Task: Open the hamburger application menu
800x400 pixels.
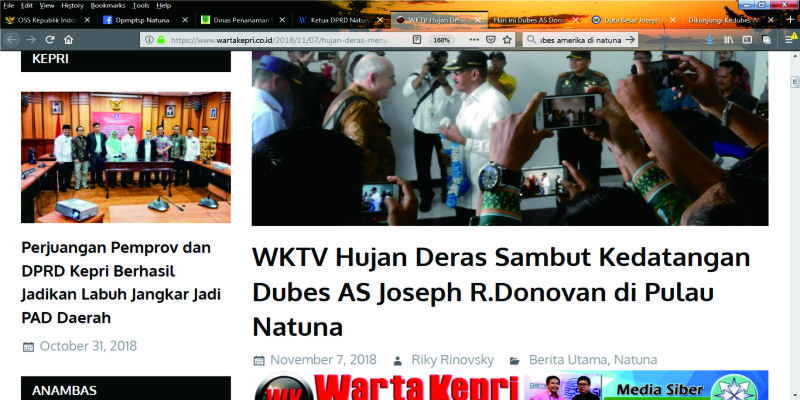Action: (787, 40)
